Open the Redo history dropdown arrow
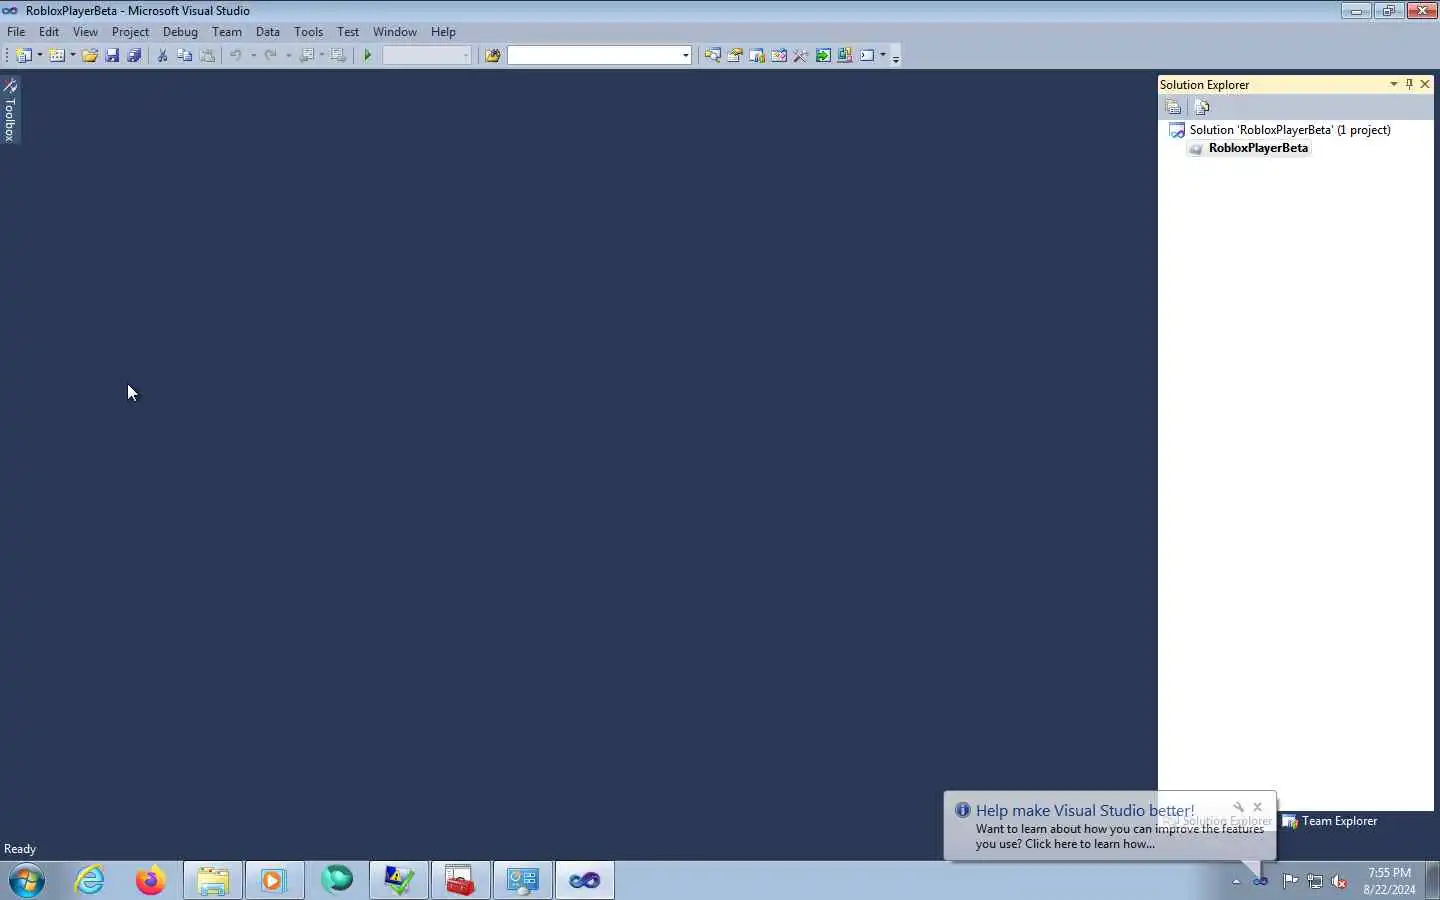 [x=288, y=56]
